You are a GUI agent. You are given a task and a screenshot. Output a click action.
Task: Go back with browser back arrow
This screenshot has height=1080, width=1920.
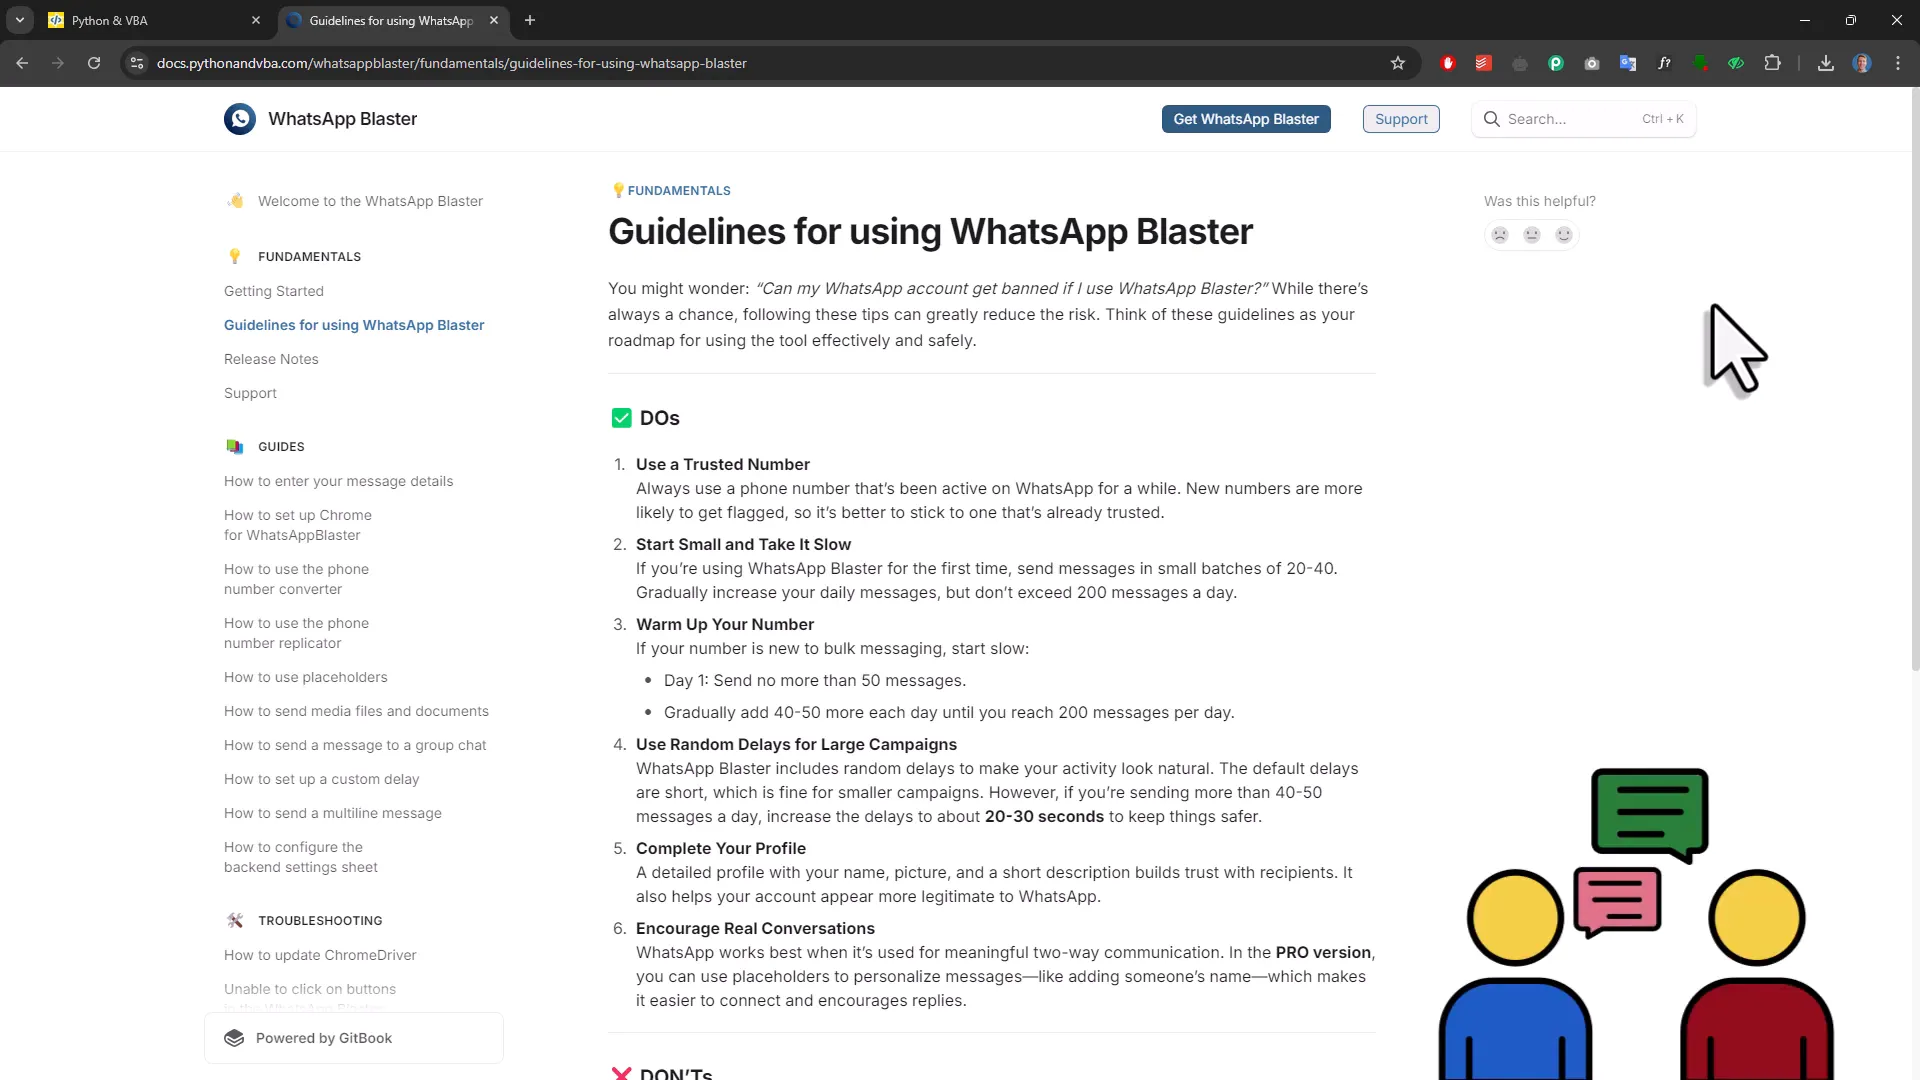click(22, 63)
